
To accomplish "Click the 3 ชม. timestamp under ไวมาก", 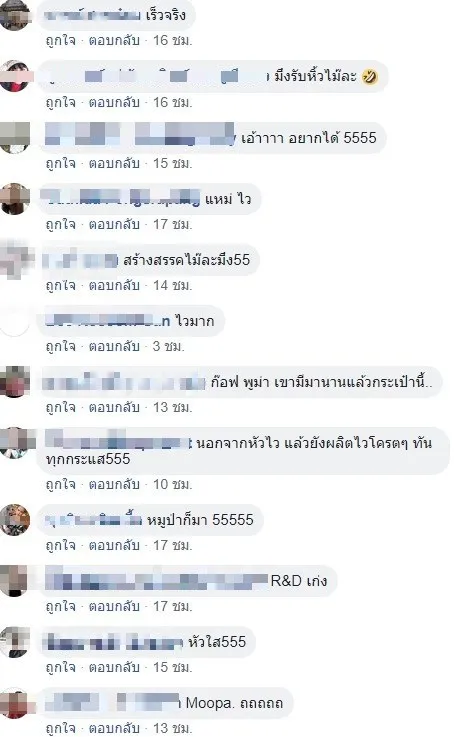I will tap(168, 347).
